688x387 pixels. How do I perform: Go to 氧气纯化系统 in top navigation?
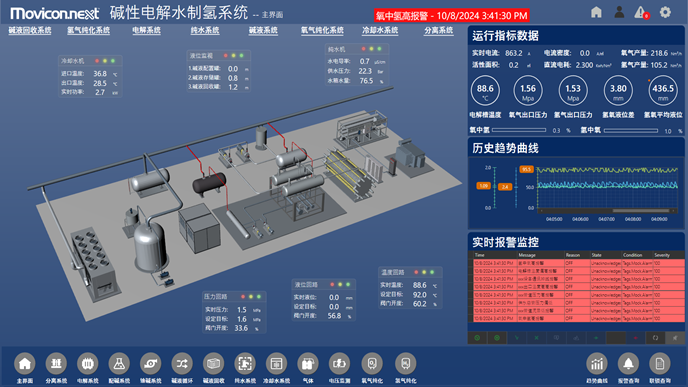click(322, 30)
